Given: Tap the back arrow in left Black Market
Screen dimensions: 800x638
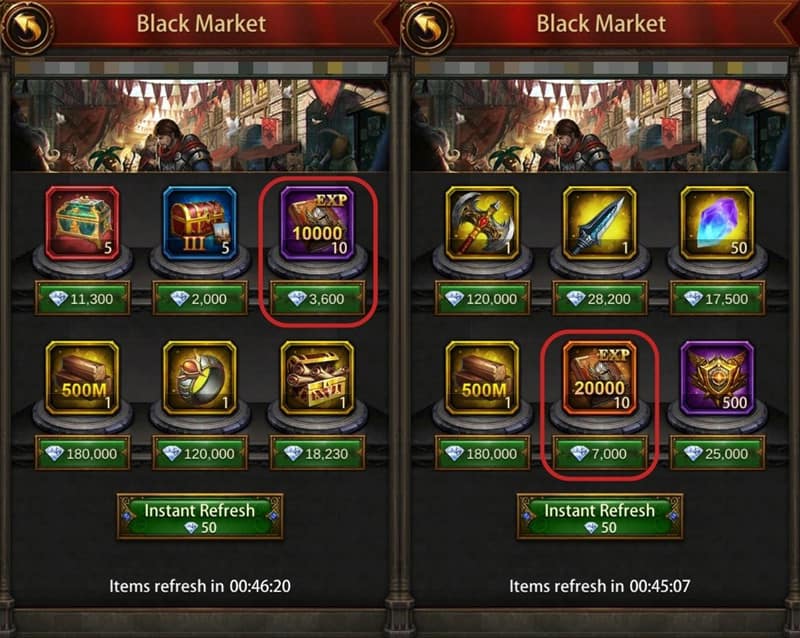Looking at the screenshot, I should [28, 27].
